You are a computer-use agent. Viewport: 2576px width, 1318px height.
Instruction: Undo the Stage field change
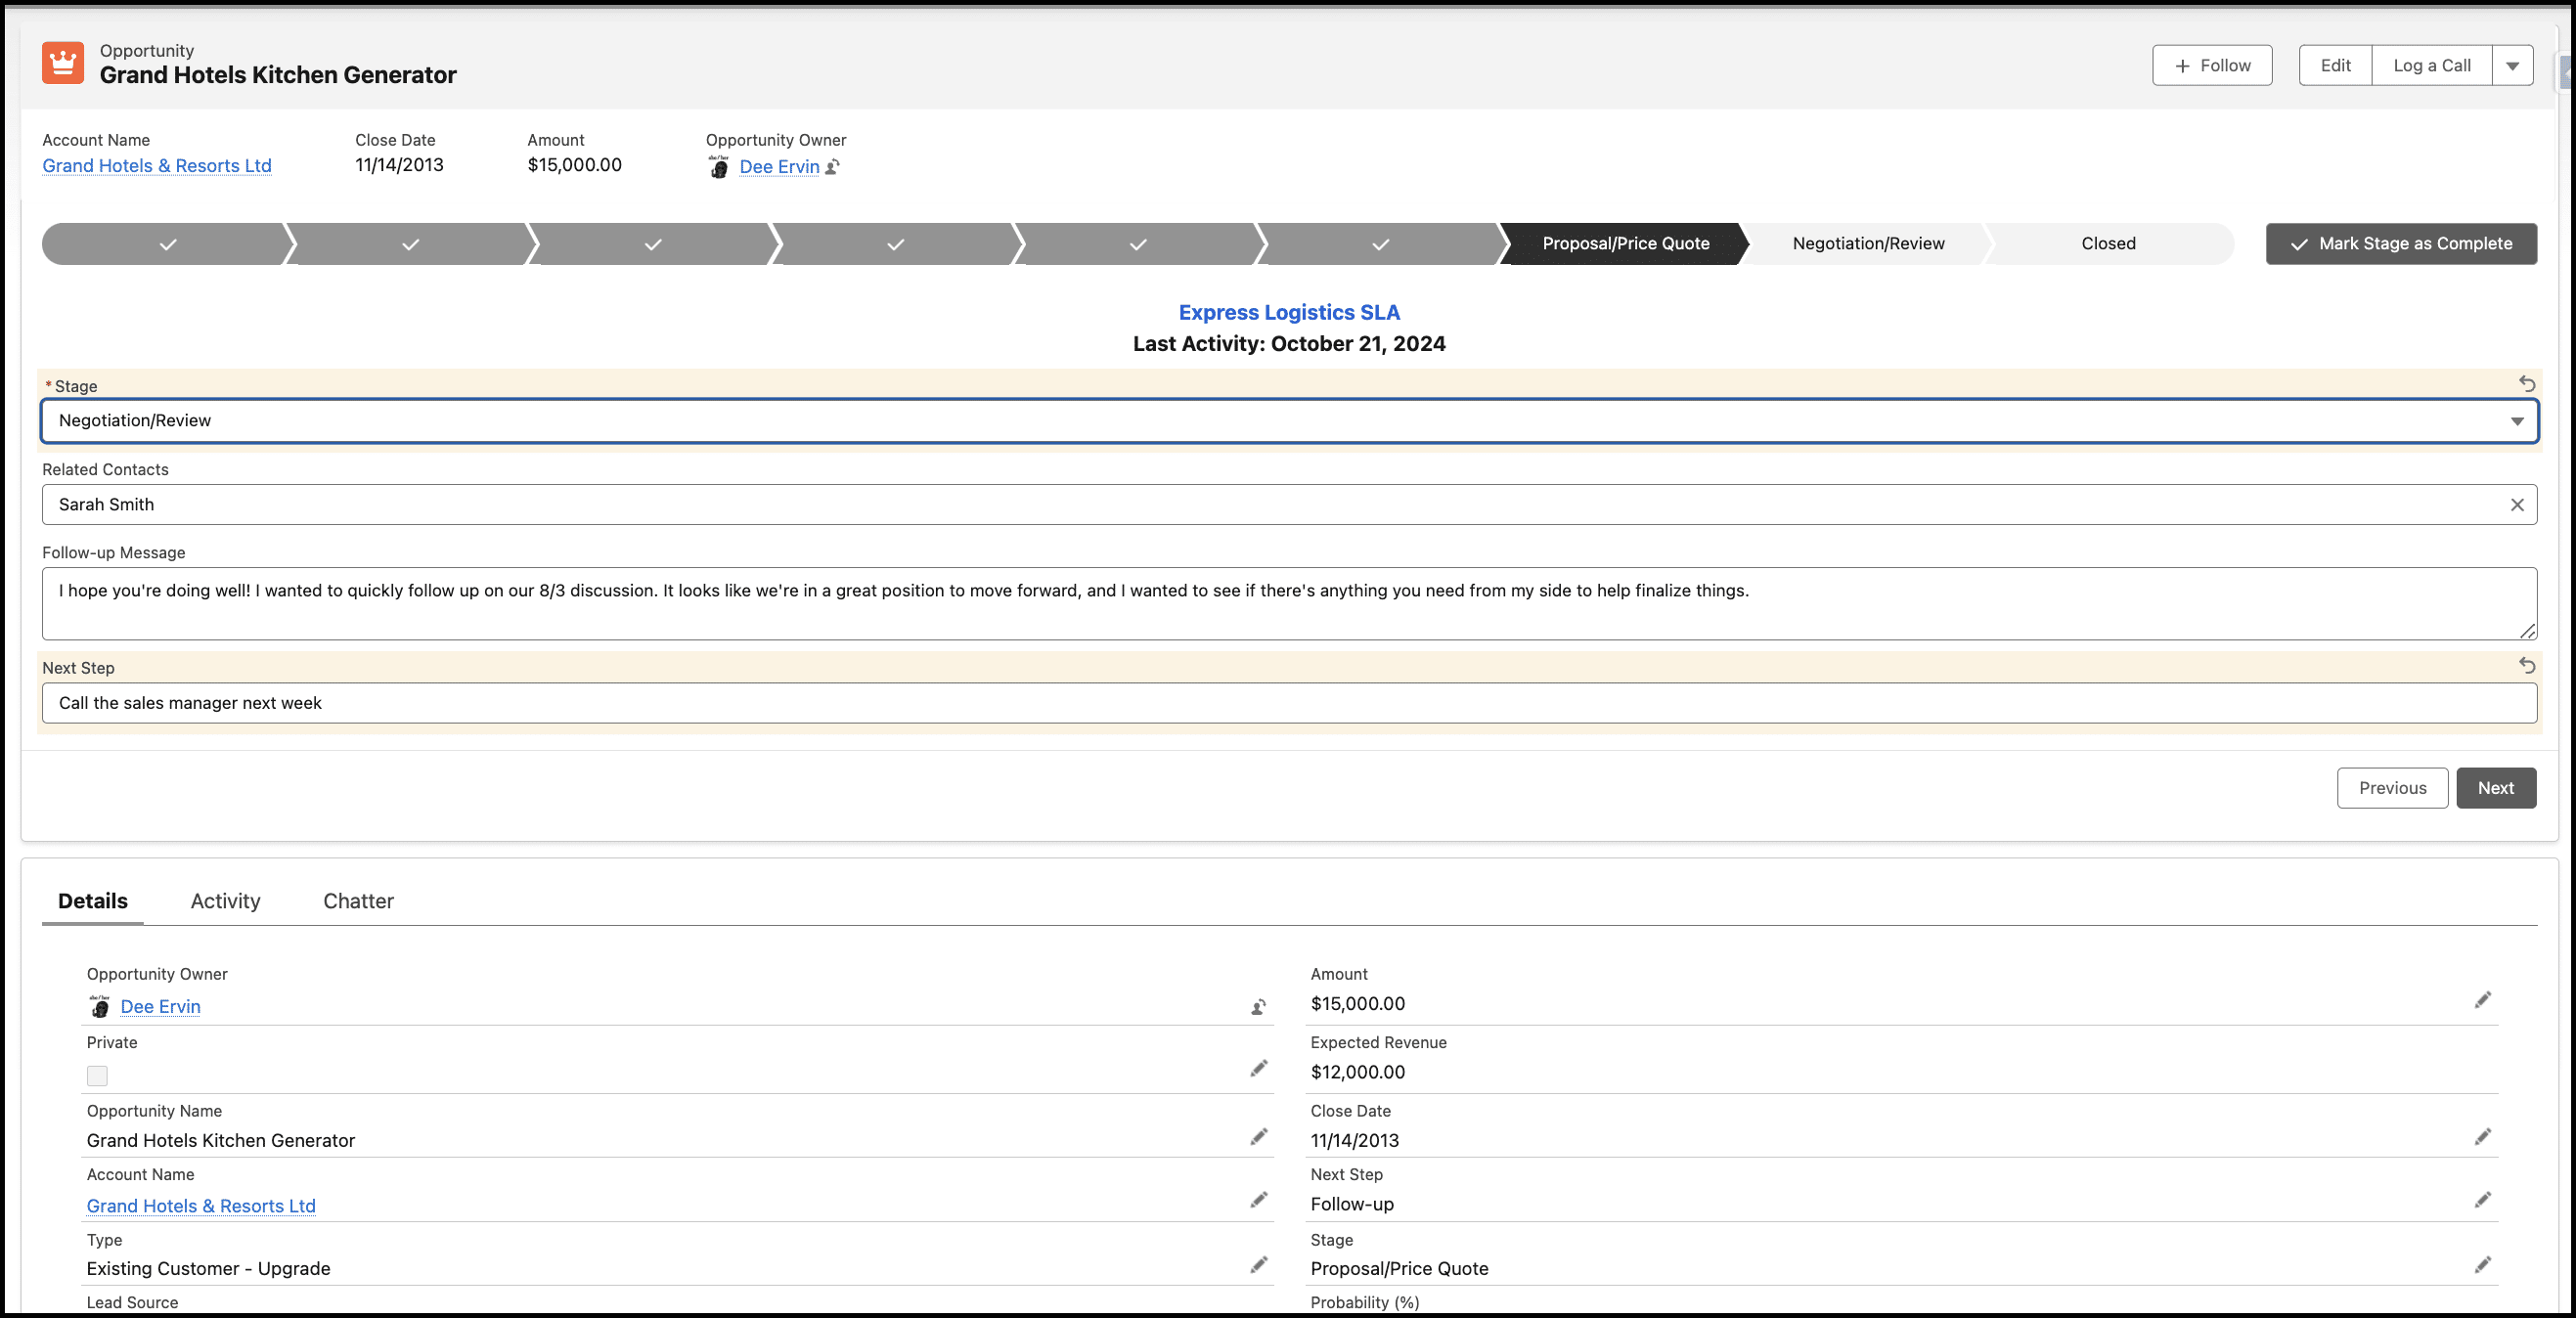click(x=2526, y=384)
